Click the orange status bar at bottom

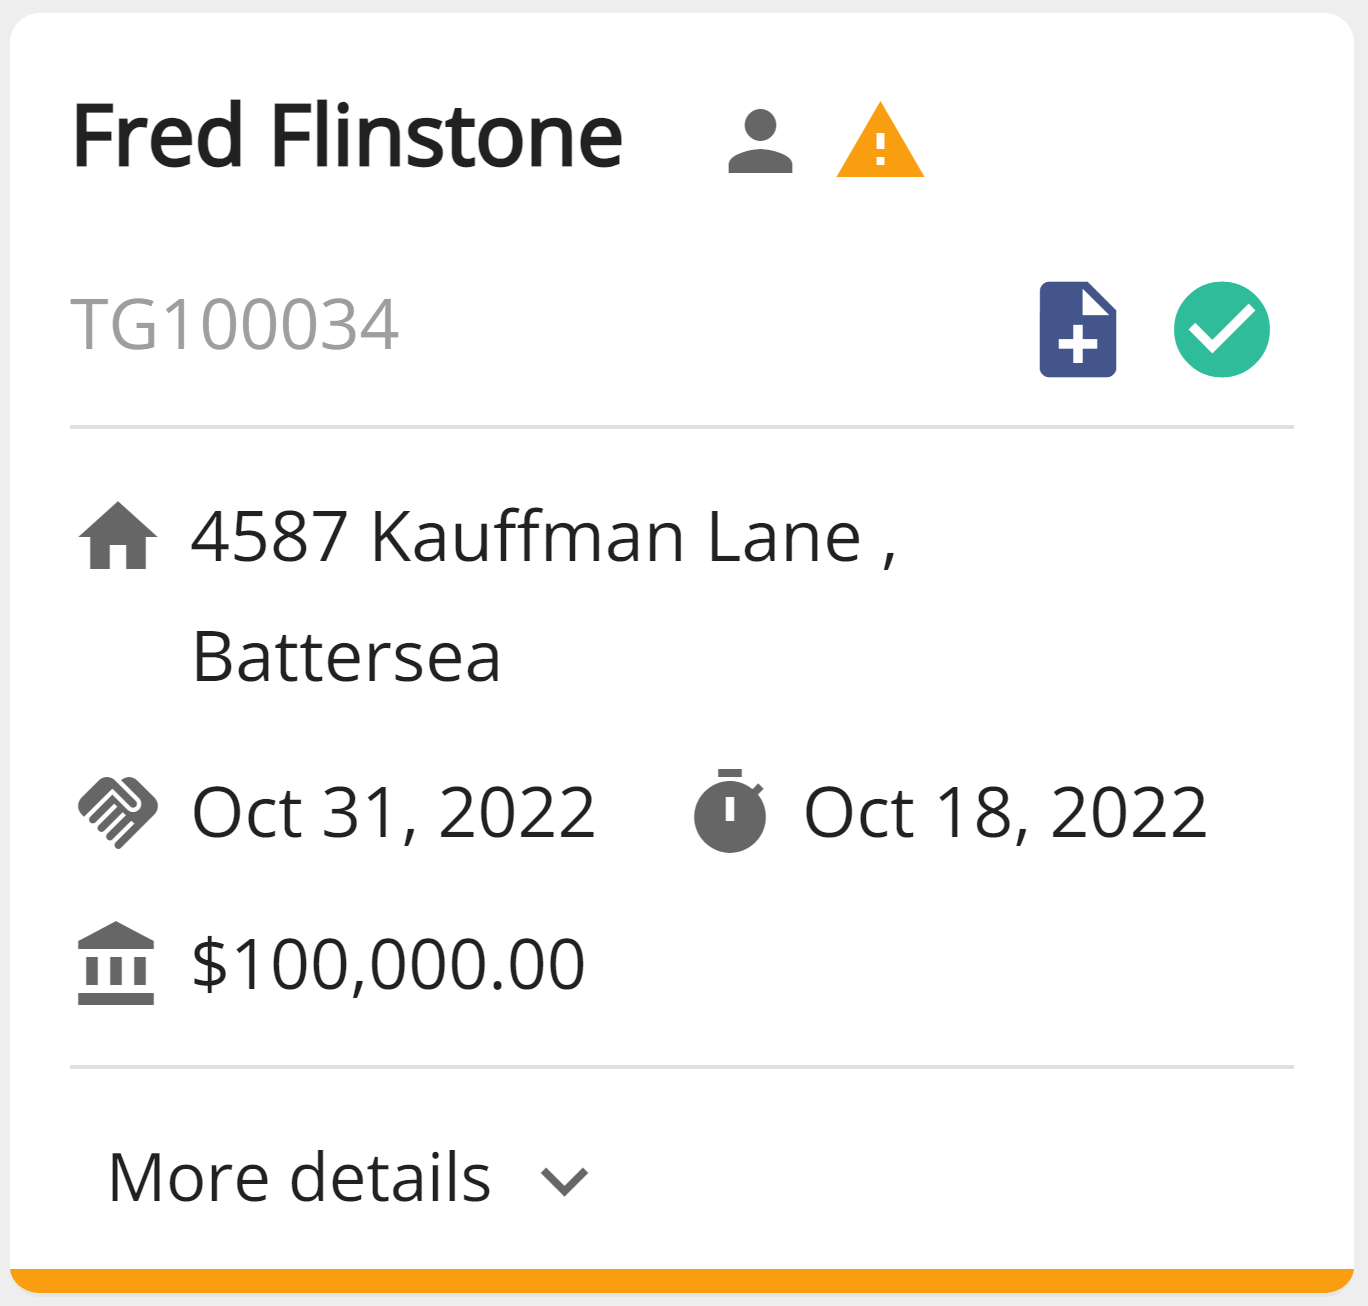pos(682,1281)
